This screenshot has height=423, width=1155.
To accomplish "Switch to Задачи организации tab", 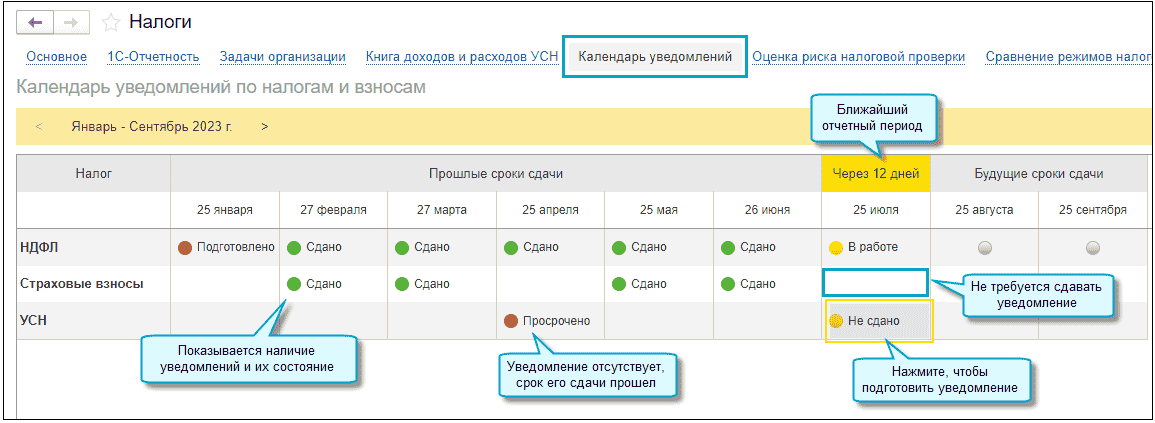I will pos(283,57).
